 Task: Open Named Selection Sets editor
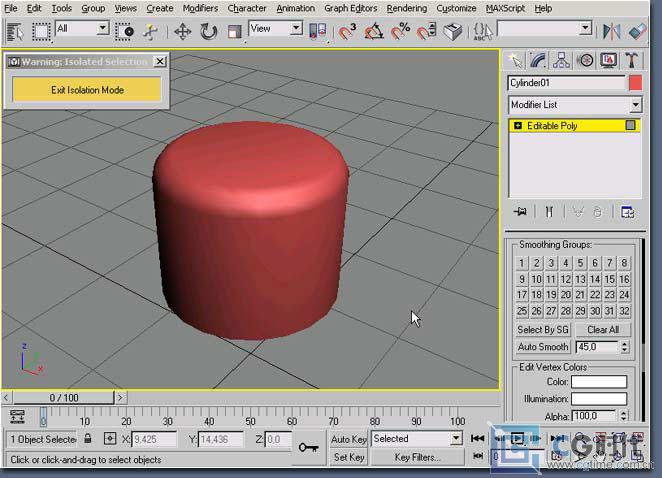(x=483, y=32)
